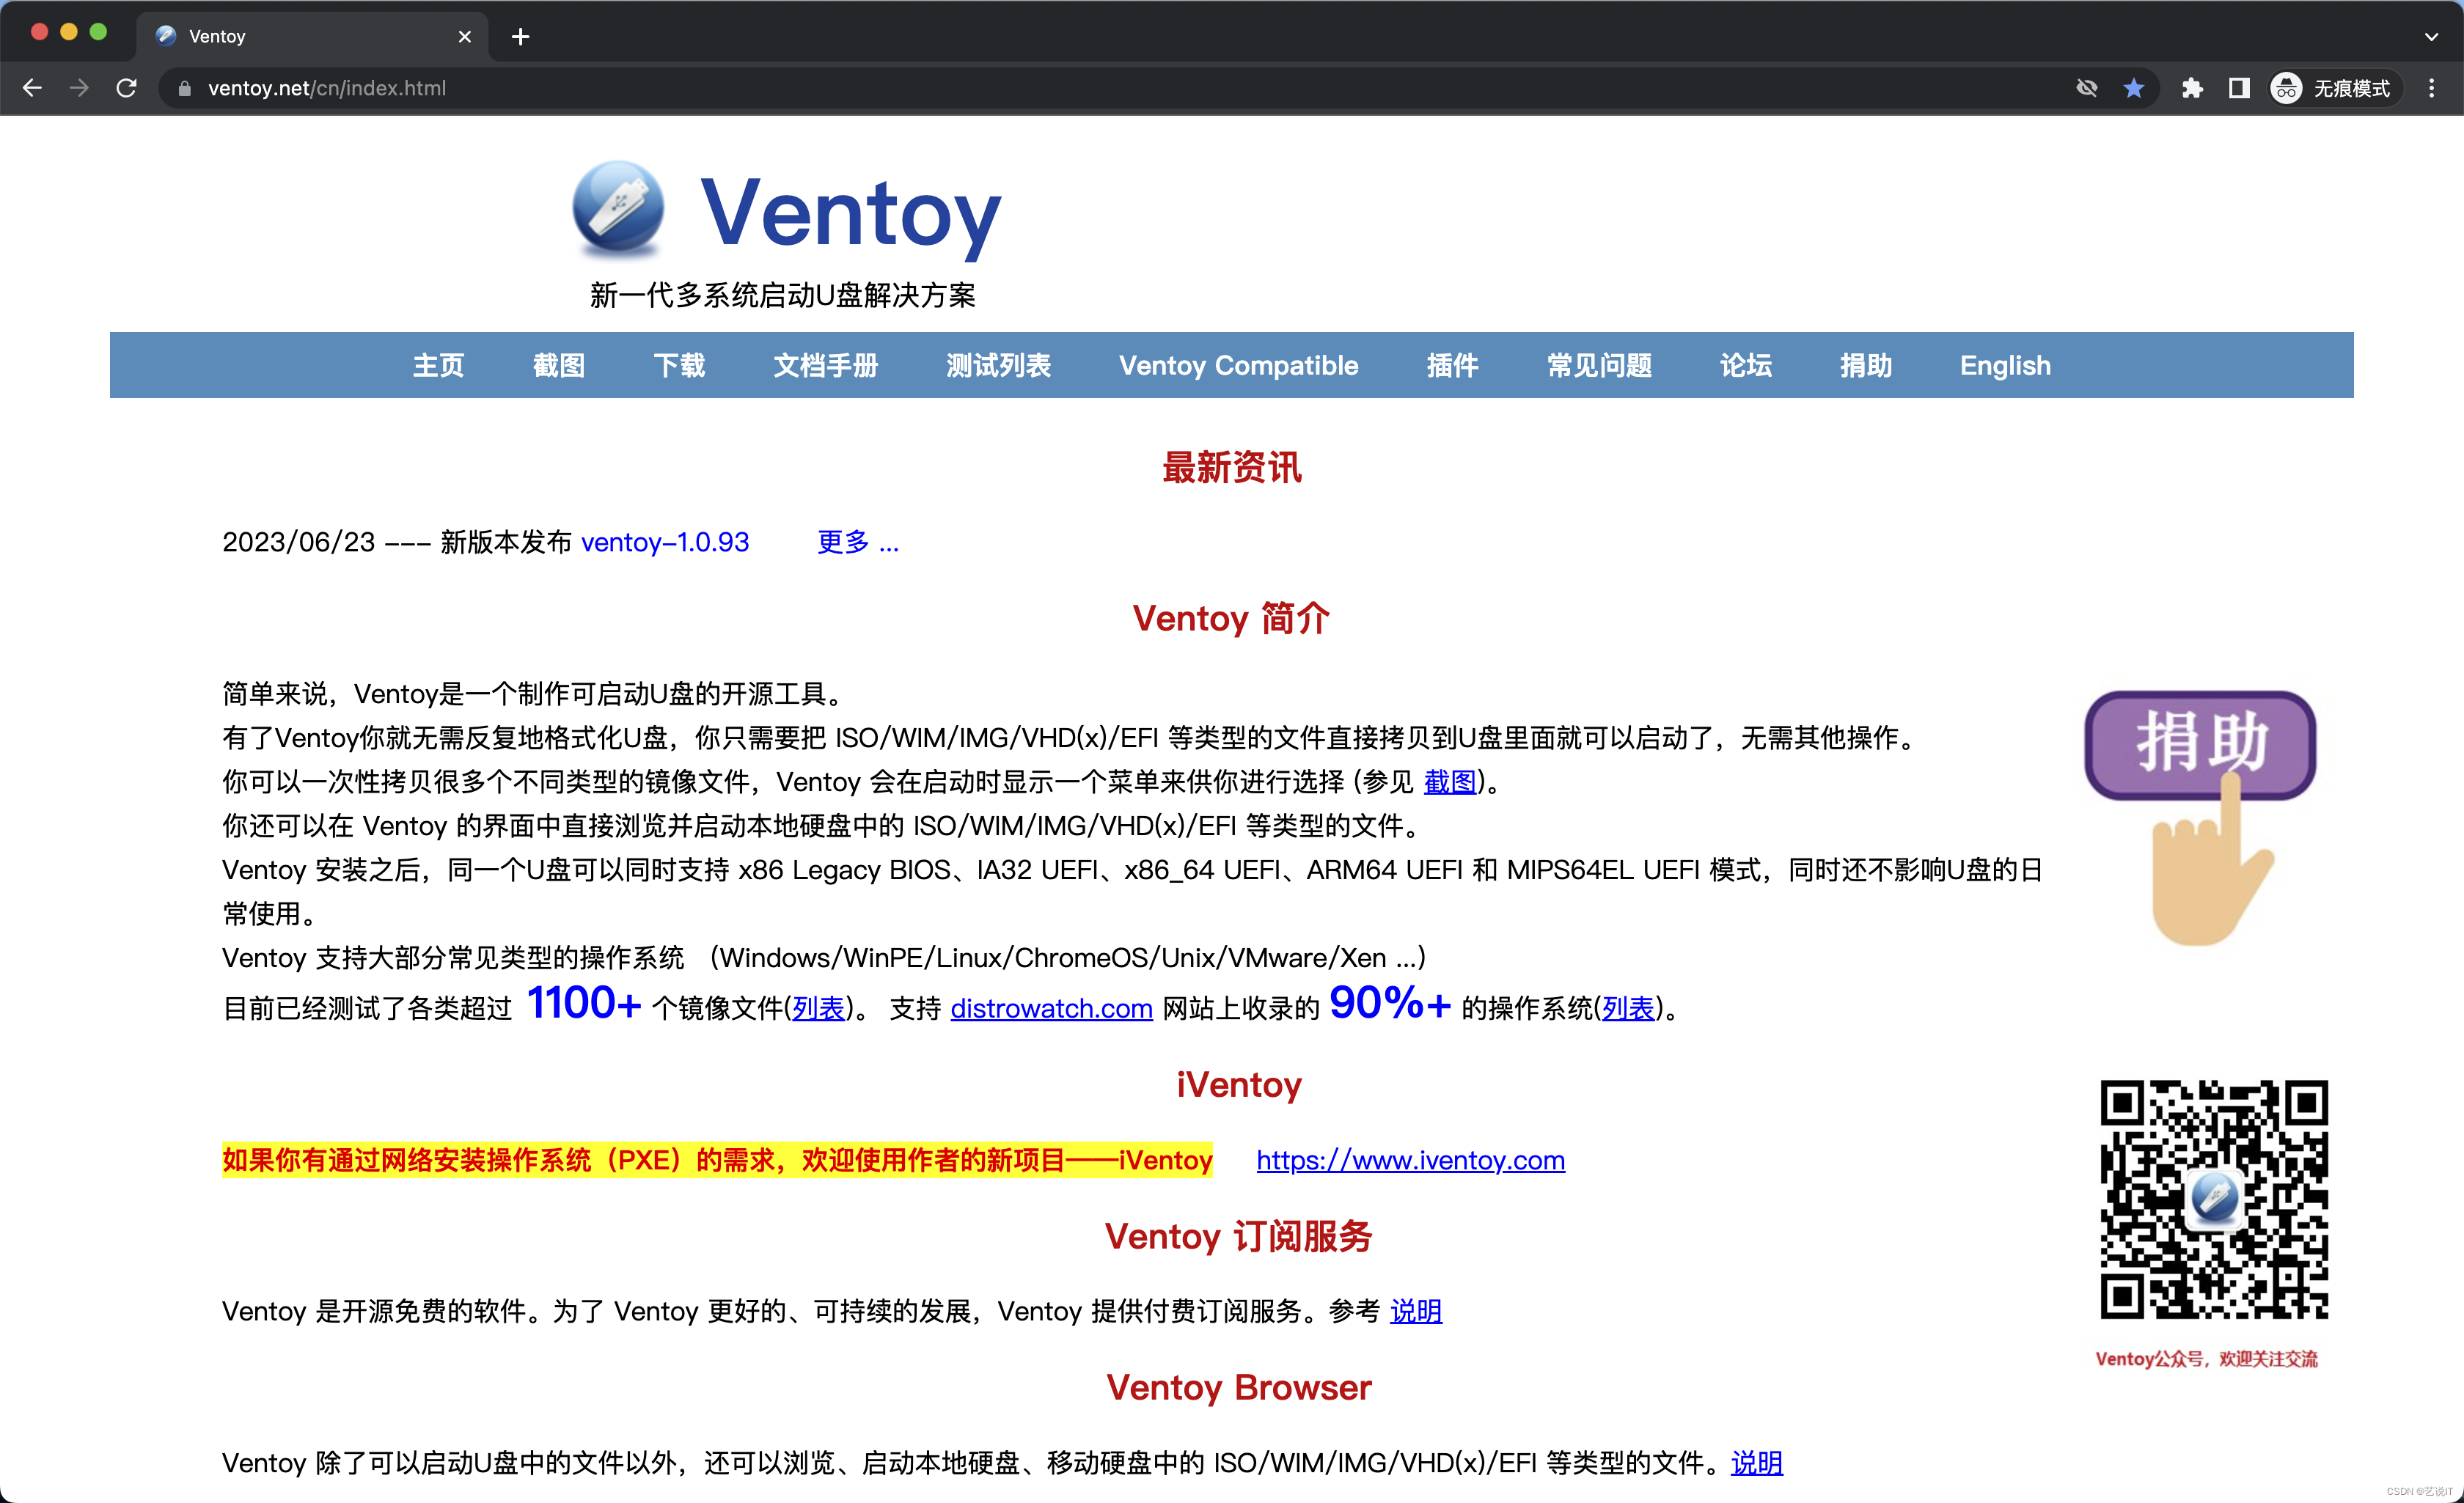Open the ventoy-1.0.93 release link
Screen dimensions: 2464x1503
coord(664,543)
